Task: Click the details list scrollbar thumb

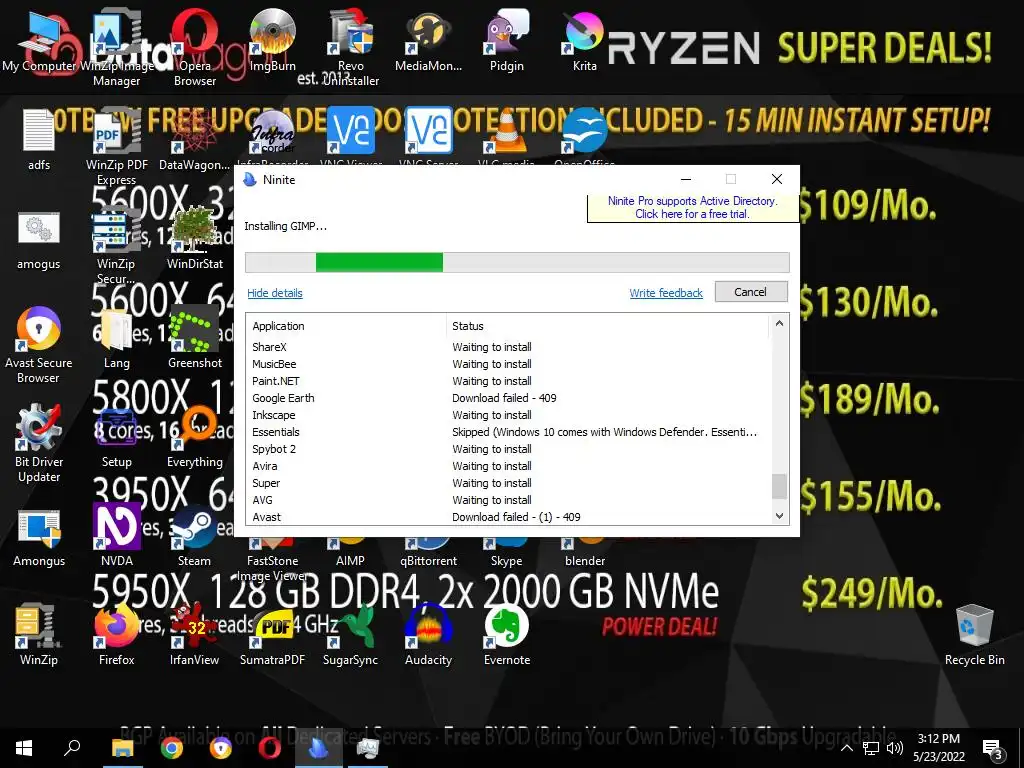Action: coord(779,487)
